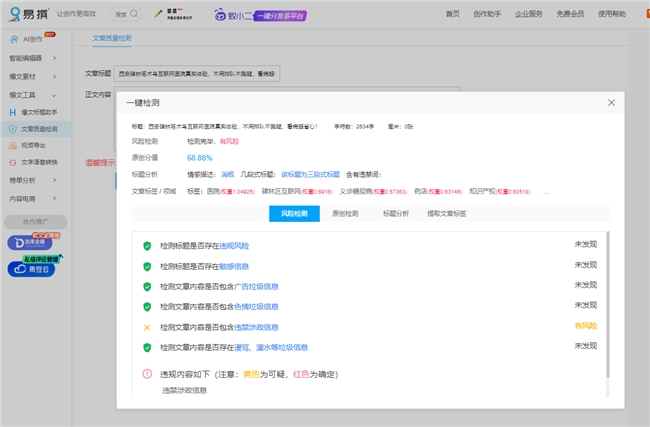This screenshot has width=650, height=427.
Task: Close the 一键检测 dialog with the X
Action: (x=611, y=102)
